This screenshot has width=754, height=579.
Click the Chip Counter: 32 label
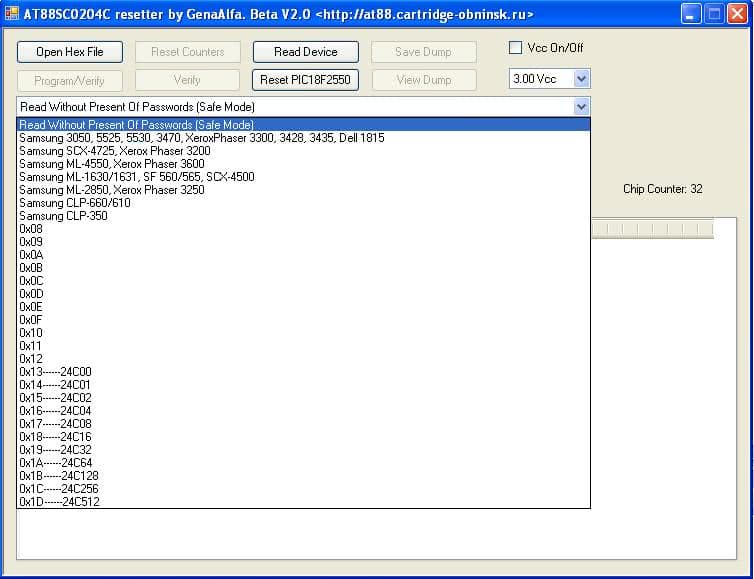click(x=663, y=189)
